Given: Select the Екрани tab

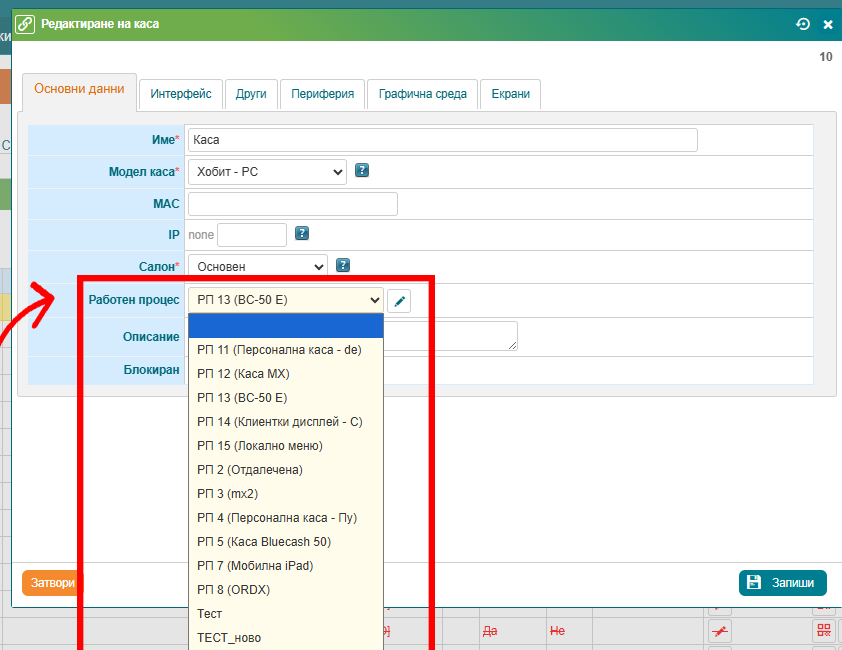Looking at the screenshot, I should [510, 94].
